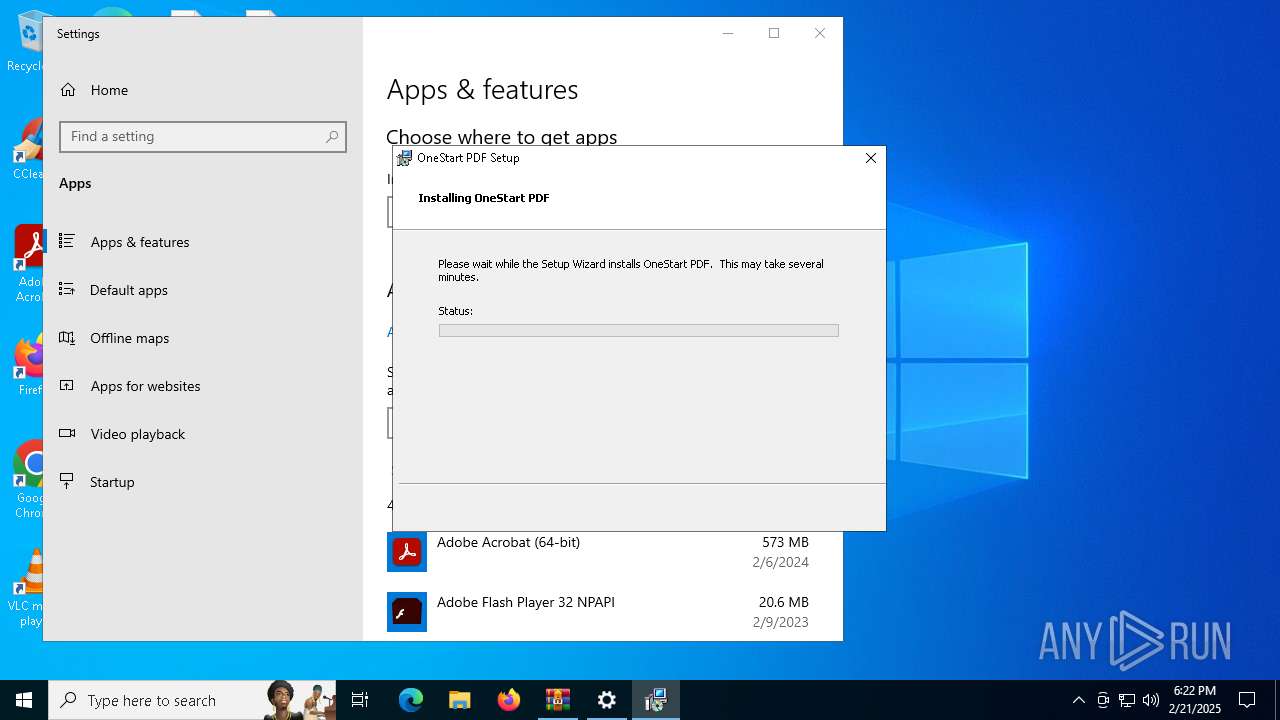Click the Adobe Acrobat red app icon in list

(407, 552)
